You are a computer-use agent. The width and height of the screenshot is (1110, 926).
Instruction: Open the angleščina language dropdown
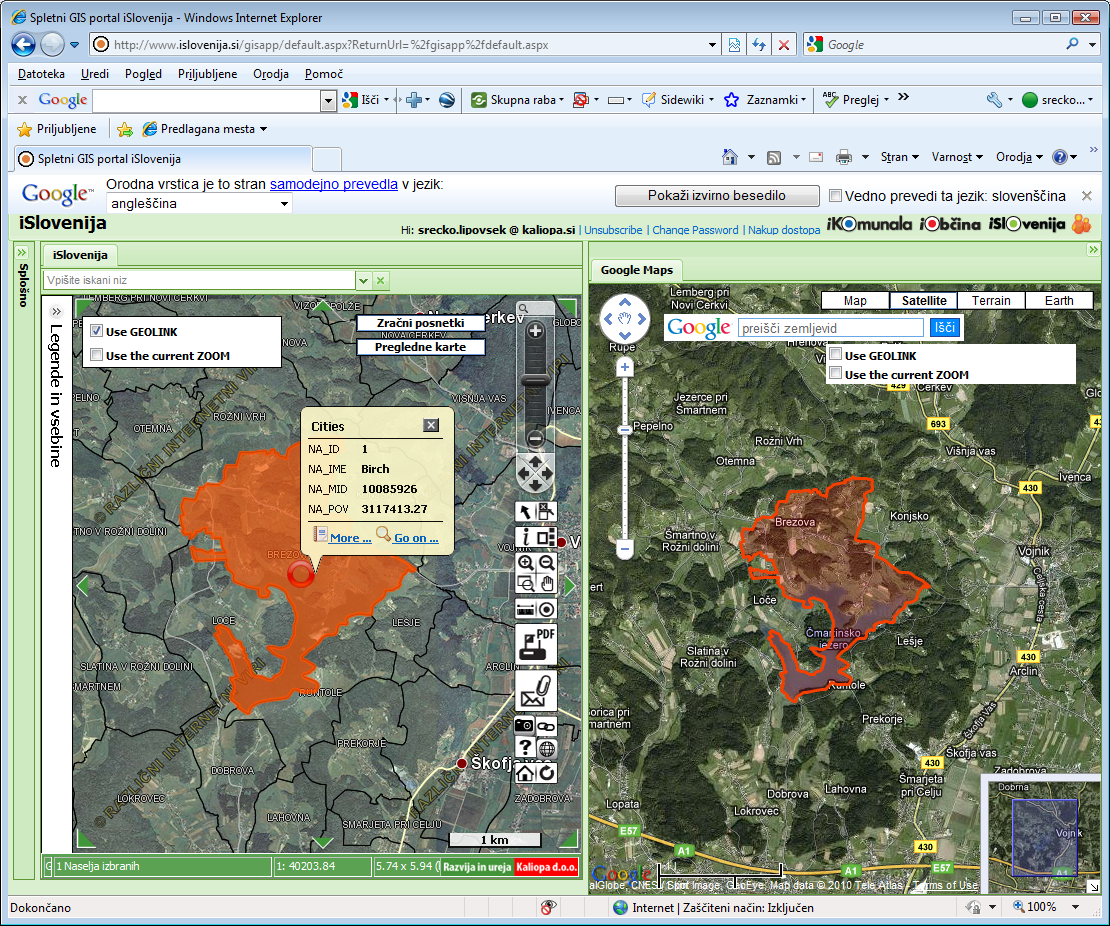pyautogui.click(x=200, y=204)
